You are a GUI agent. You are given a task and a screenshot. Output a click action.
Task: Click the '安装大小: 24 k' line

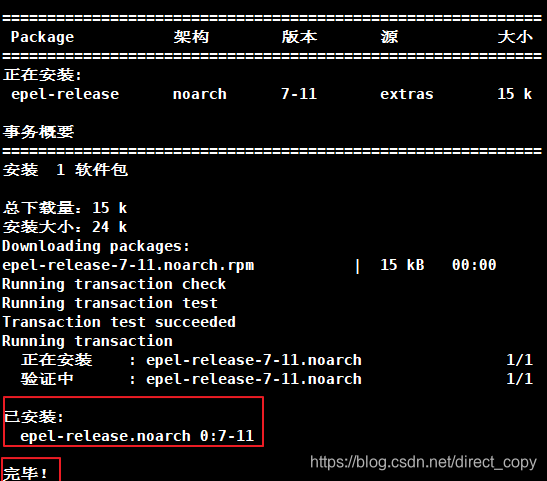(x=65, y=227)
